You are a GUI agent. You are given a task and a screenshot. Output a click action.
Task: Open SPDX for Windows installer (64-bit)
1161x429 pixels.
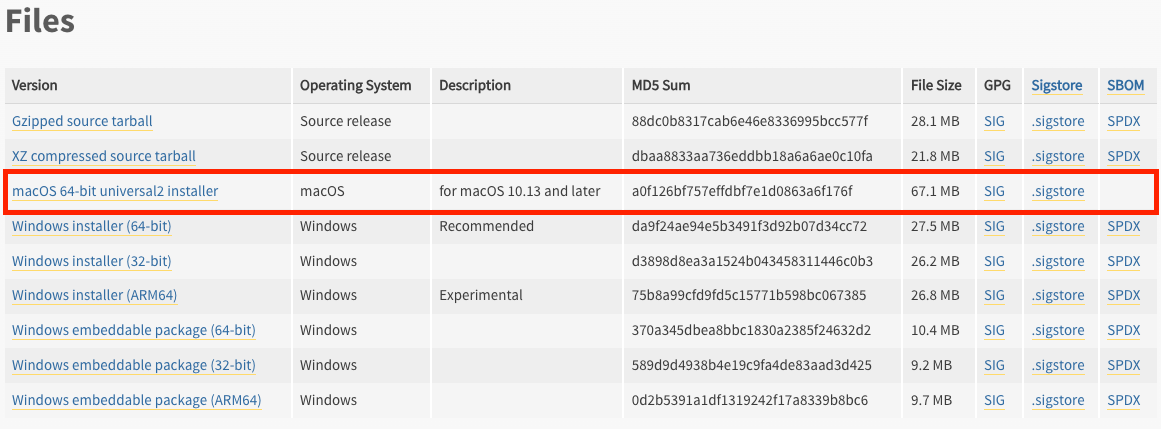coord(1123,226)
